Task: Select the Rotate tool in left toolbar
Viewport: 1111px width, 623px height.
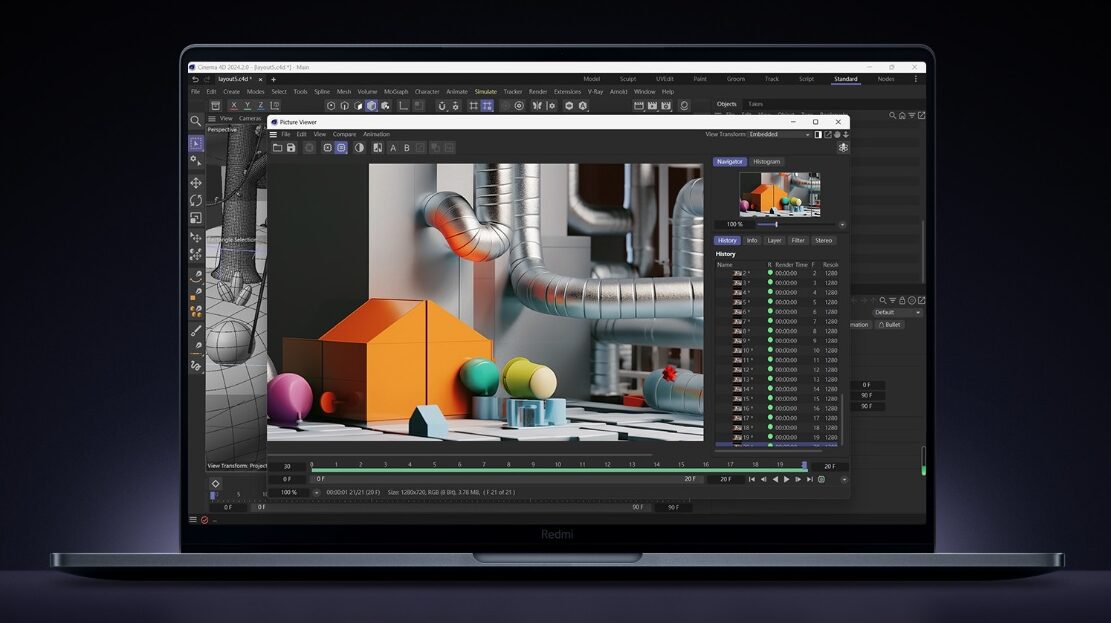Action: pos(196,200)
